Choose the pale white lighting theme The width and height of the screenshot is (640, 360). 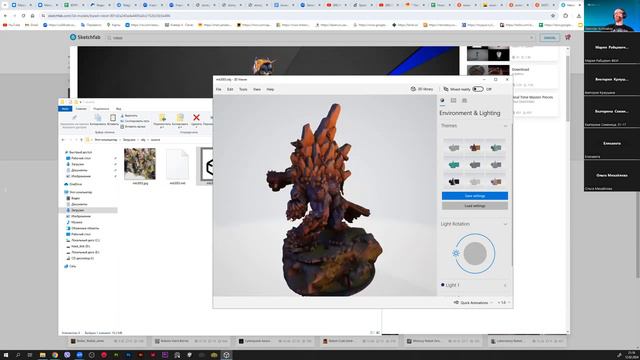tap(475, 182)
